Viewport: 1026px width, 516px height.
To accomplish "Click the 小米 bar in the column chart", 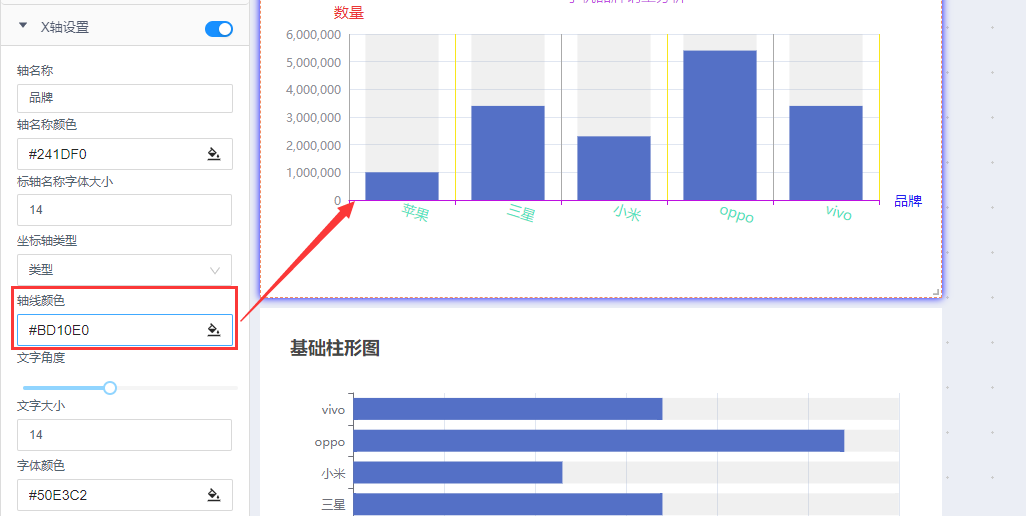I will tap(614, 168).
